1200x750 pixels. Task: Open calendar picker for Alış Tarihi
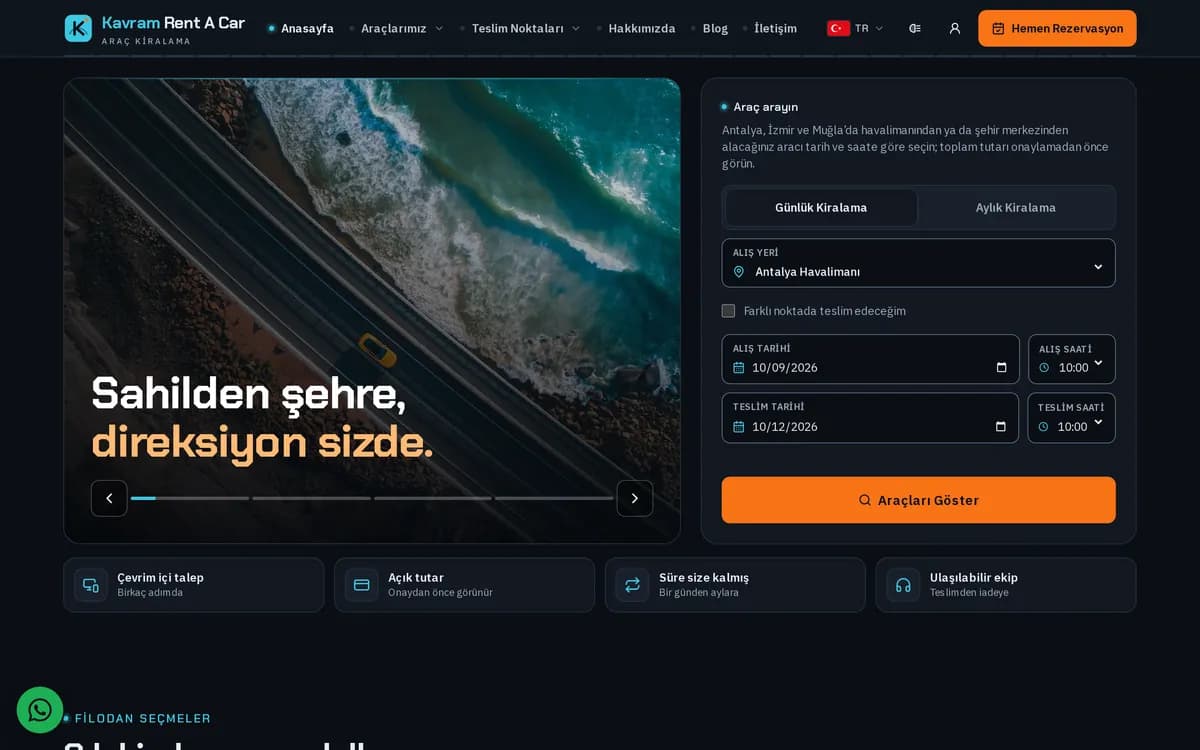tap(1001, 367)
